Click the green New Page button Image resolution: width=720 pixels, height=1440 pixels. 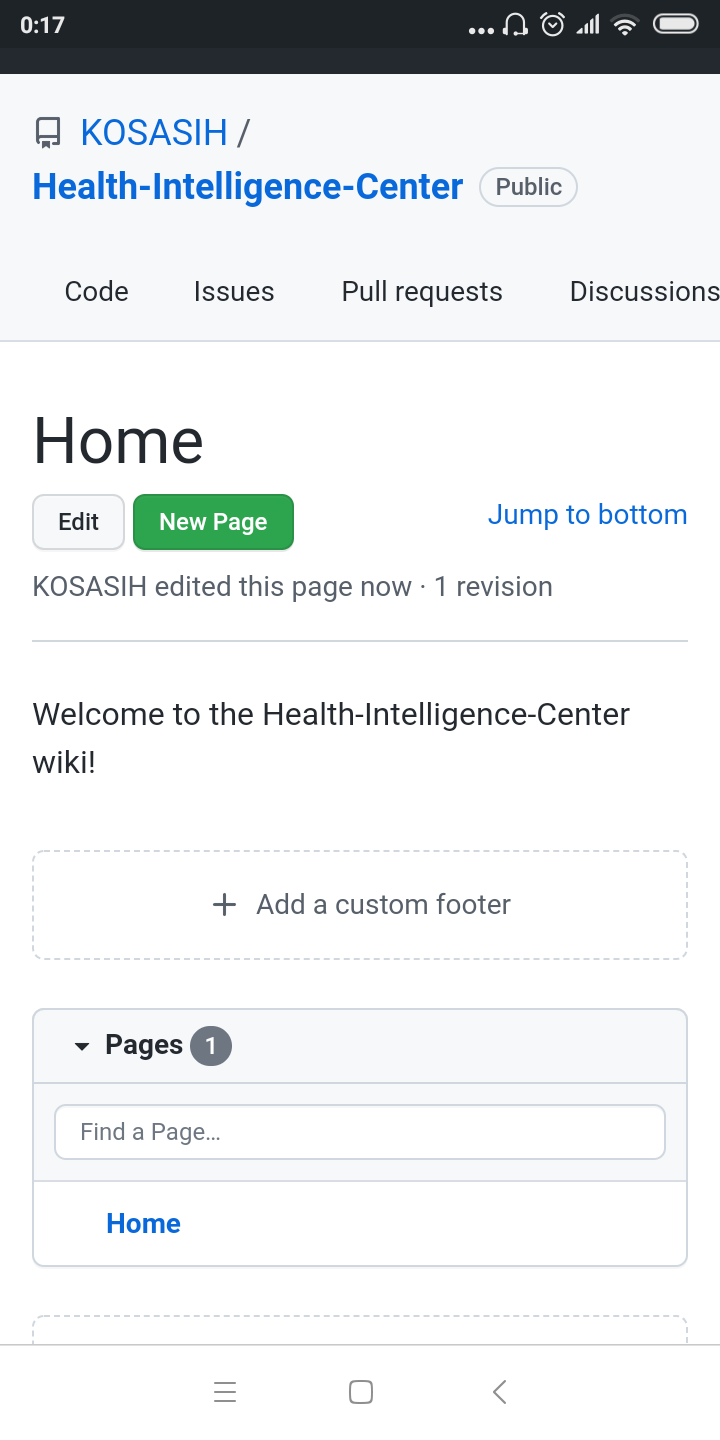(213, 522)
